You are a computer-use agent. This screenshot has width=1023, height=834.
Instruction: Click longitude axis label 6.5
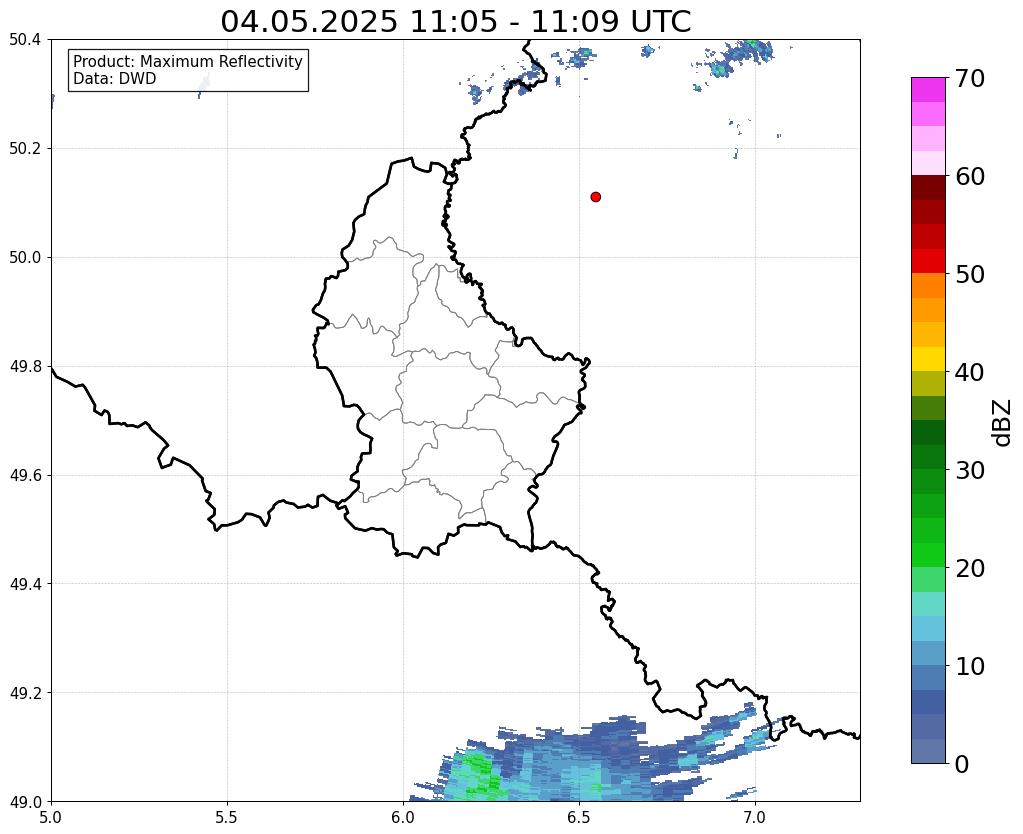click(579, 817)
